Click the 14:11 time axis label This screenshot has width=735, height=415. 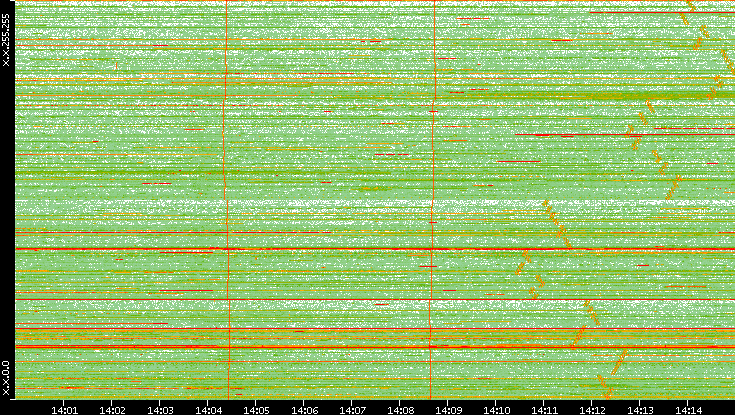(544, 410)
